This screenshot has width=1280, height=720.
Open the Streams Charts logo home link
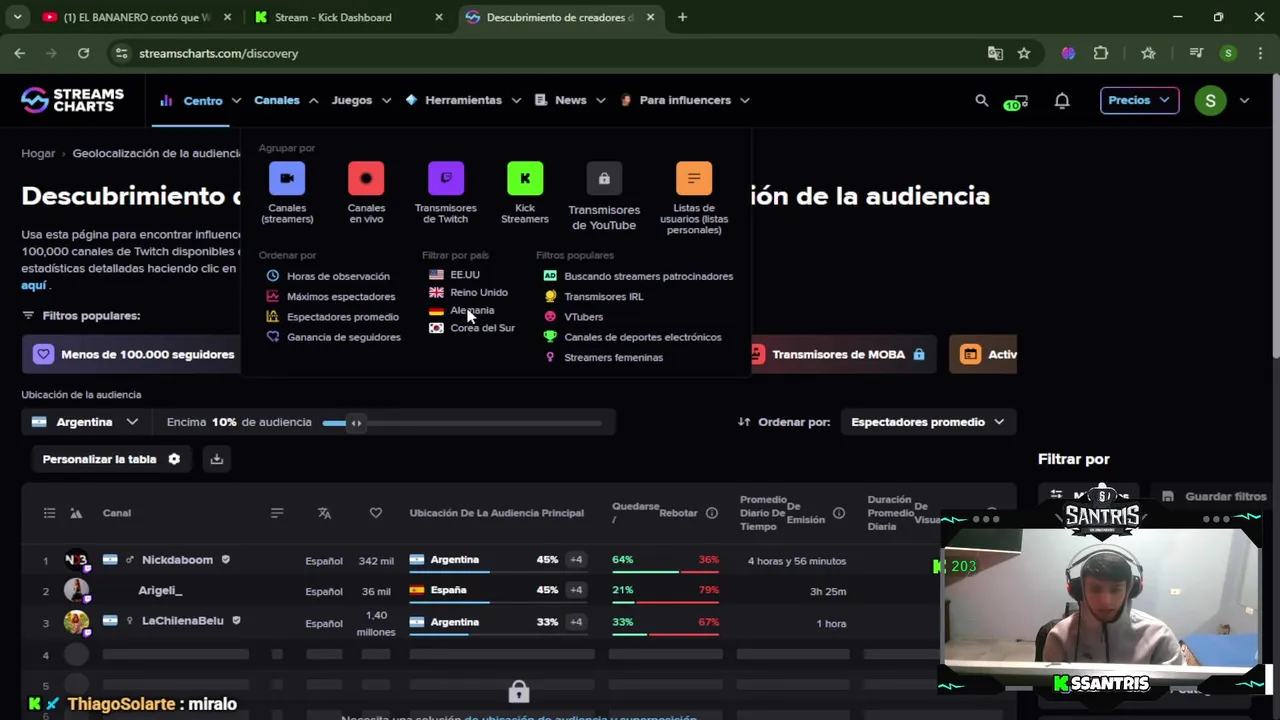coord(73,100)
